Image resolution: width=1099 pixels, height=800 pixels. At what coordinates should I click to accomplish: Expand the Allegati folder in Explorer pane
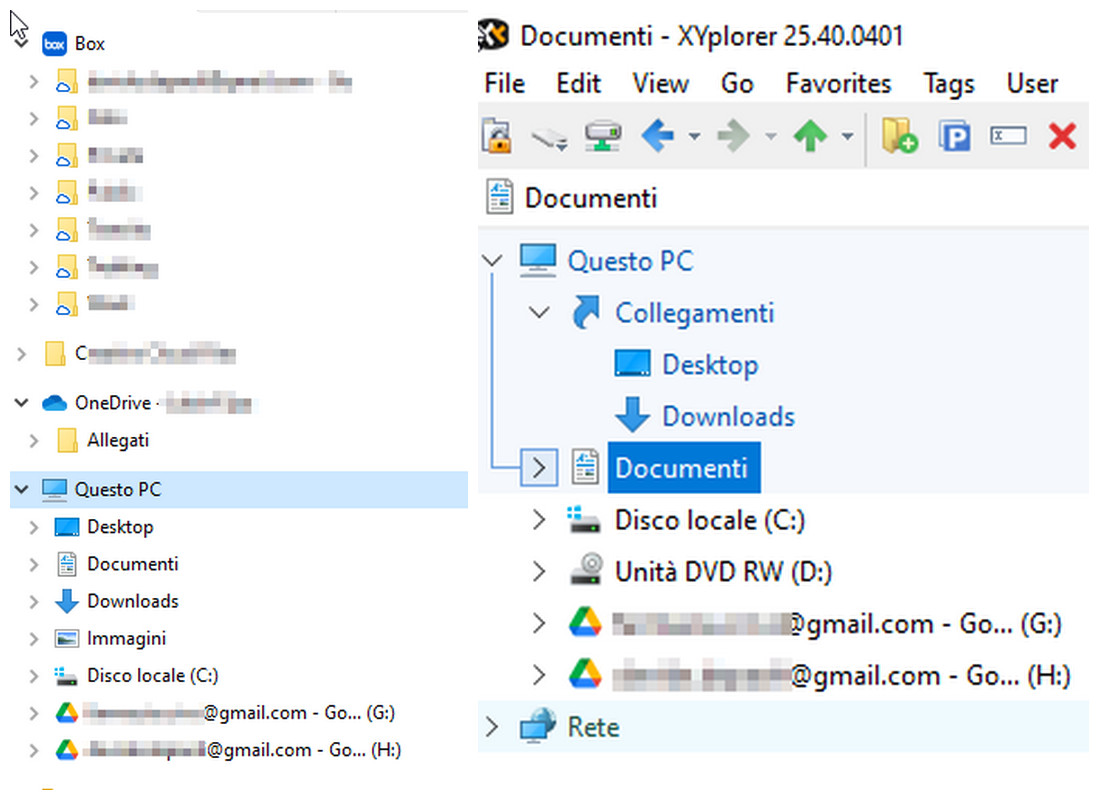[33, 441]
